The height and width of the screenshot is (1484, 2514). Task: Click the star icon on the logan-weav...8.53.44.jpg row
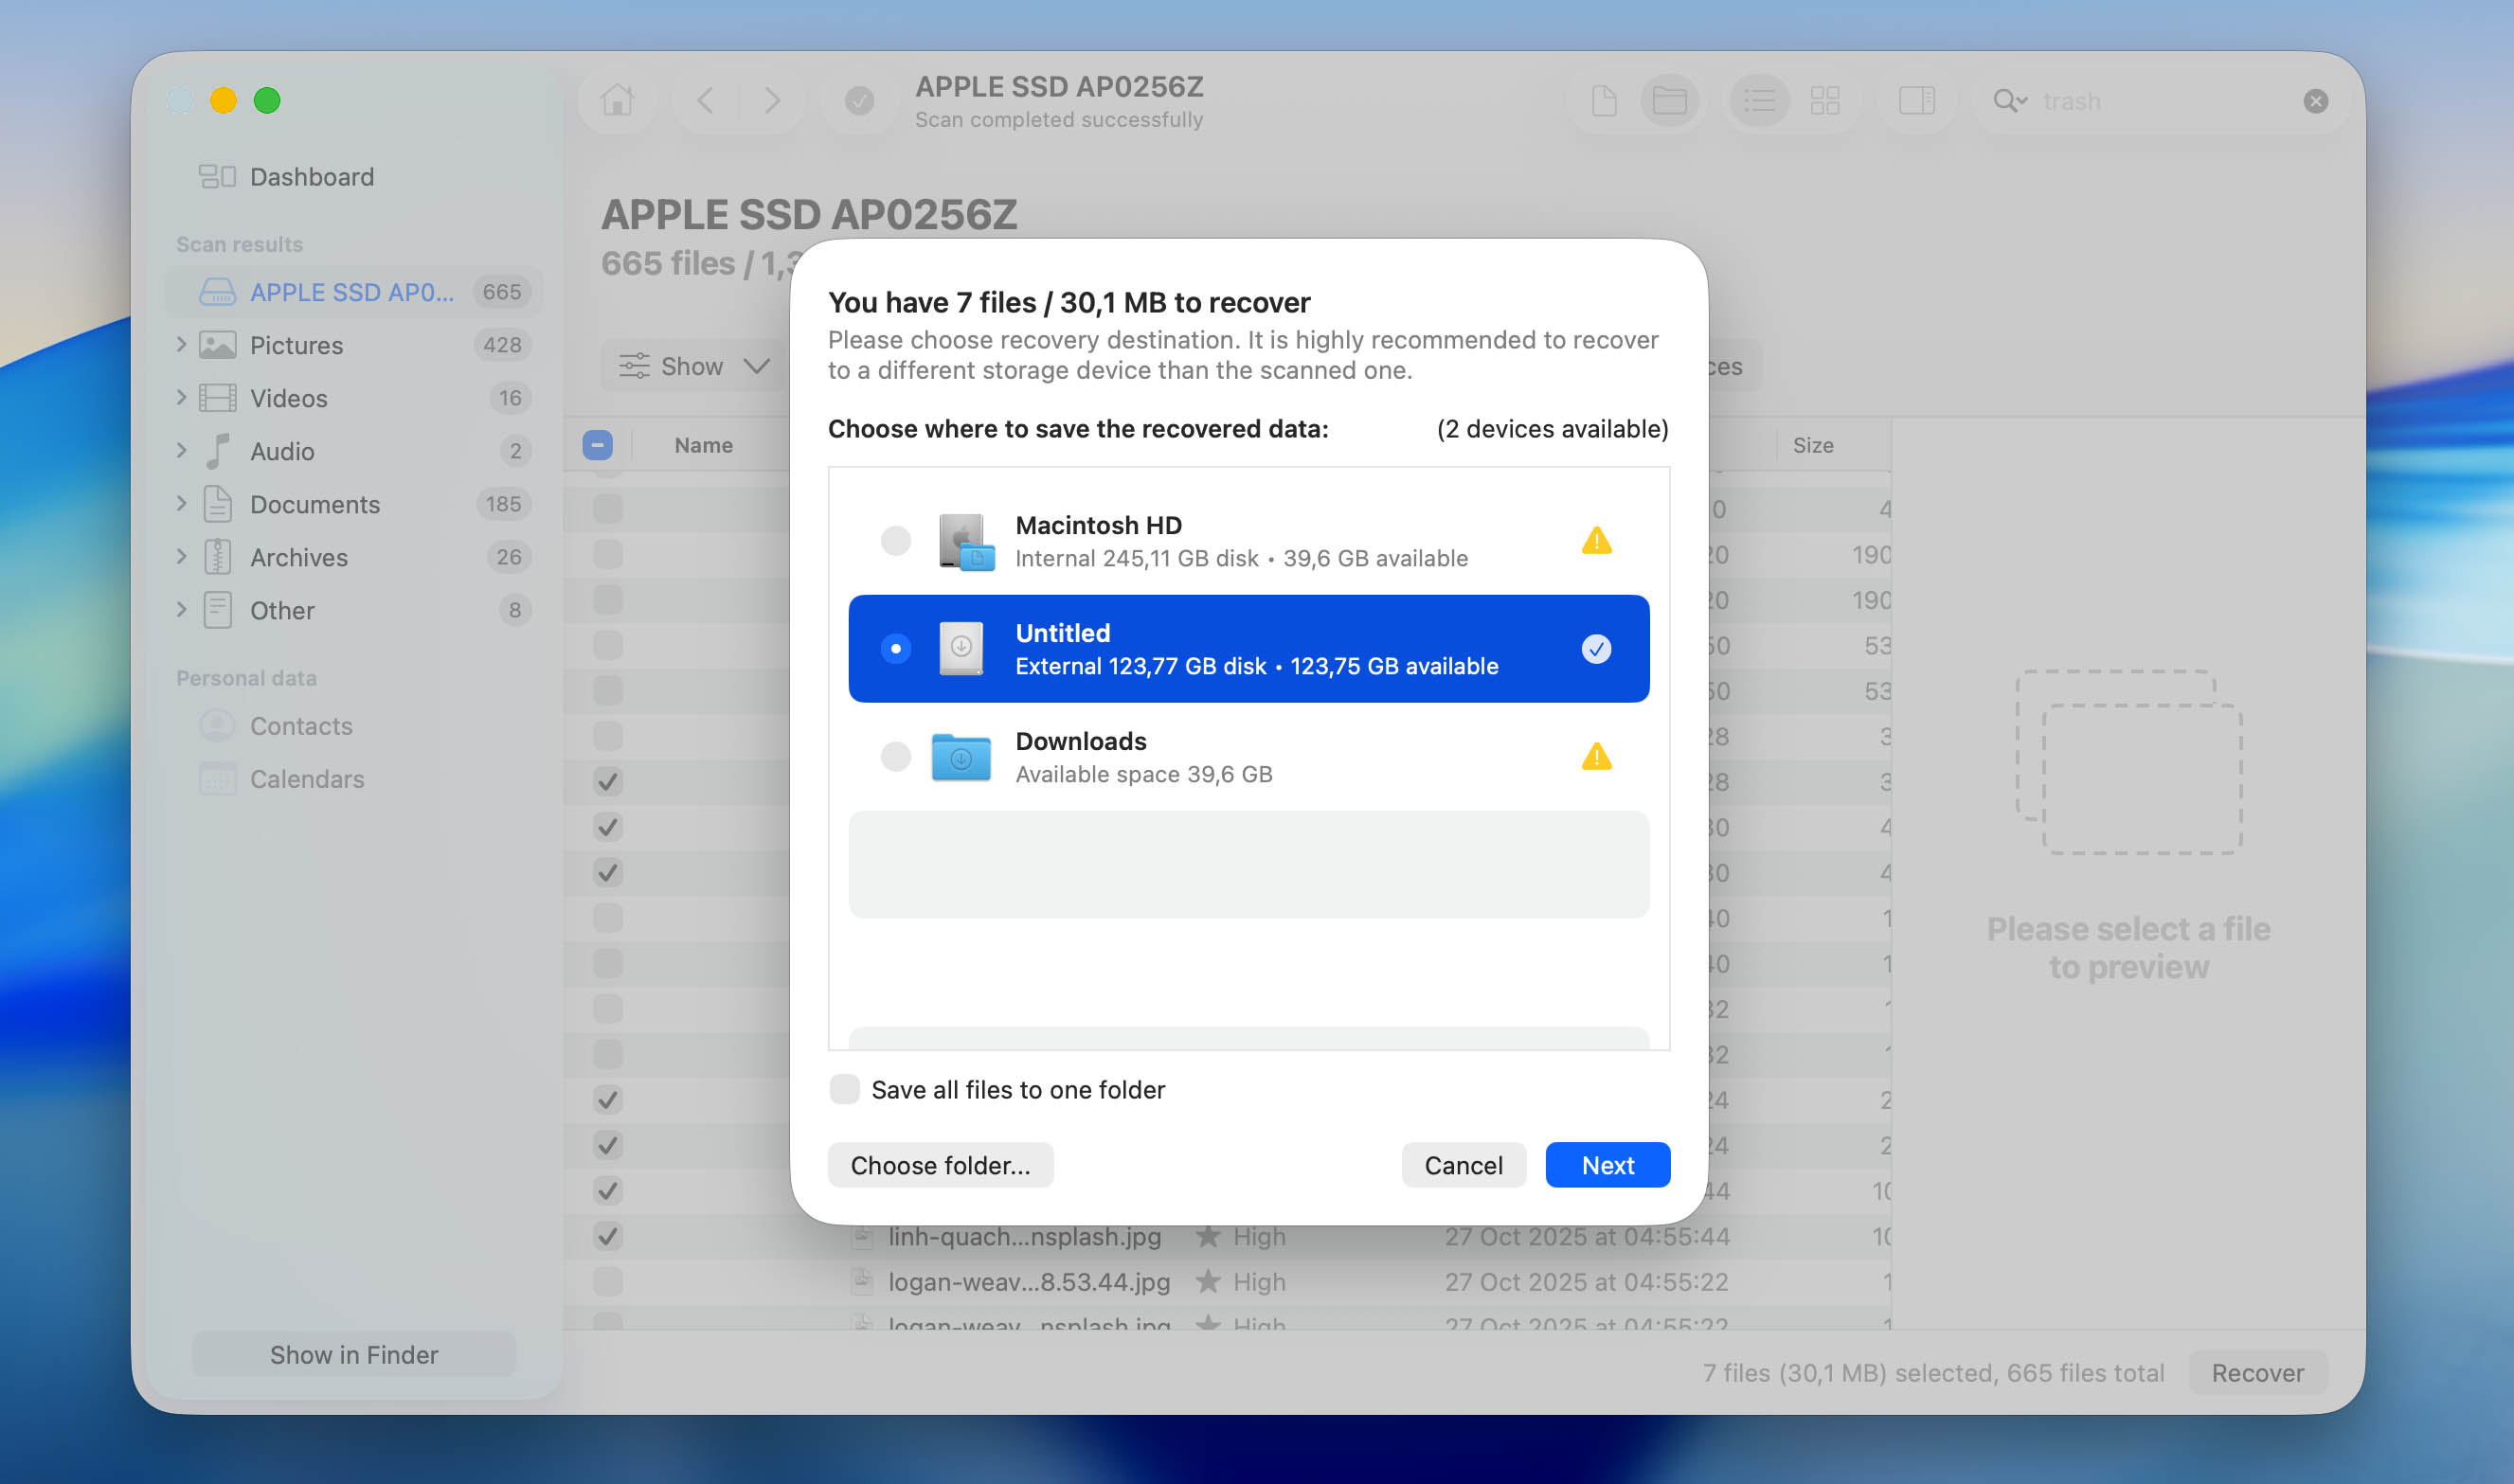point(1208,1281)
